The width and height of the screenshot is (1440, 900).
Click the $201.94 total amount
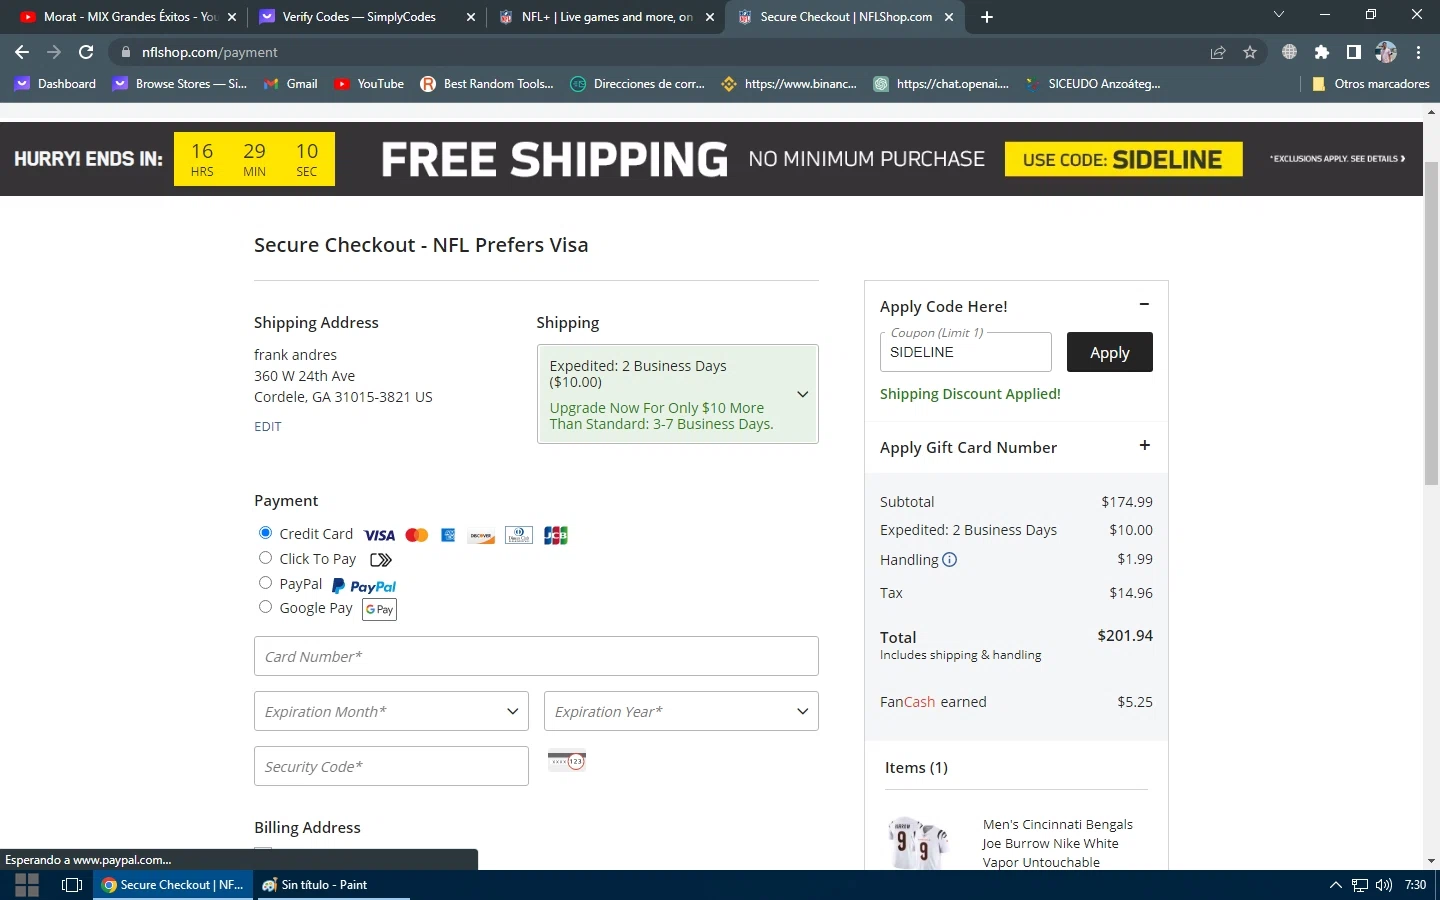pyautogui.click(x=1125, y=636)
